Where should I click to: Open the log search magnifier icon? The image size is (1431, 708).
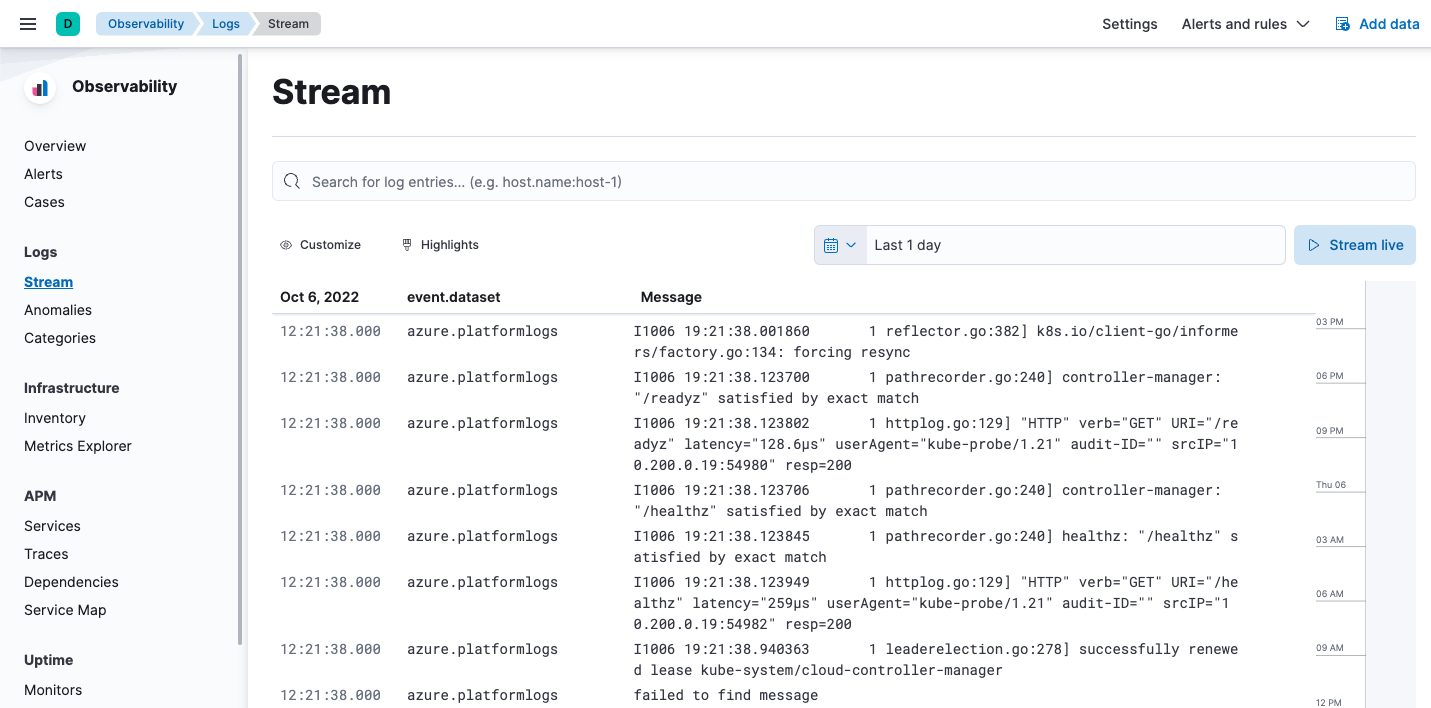(x=291, y=181)
